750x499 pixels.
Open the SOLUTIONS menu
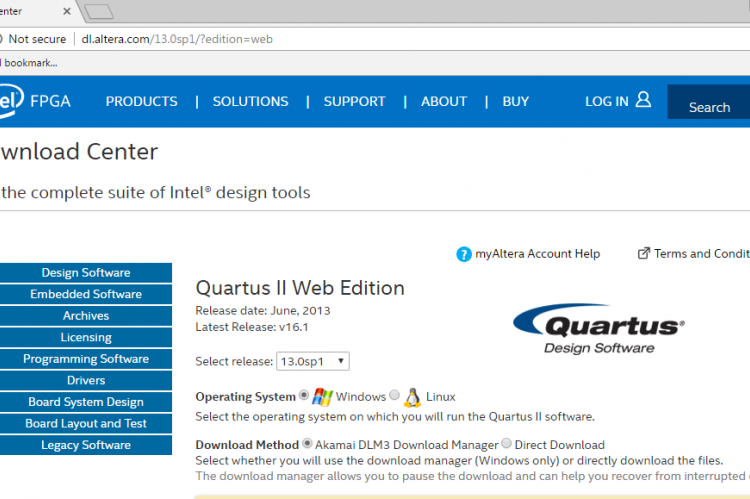pos(251,101)
